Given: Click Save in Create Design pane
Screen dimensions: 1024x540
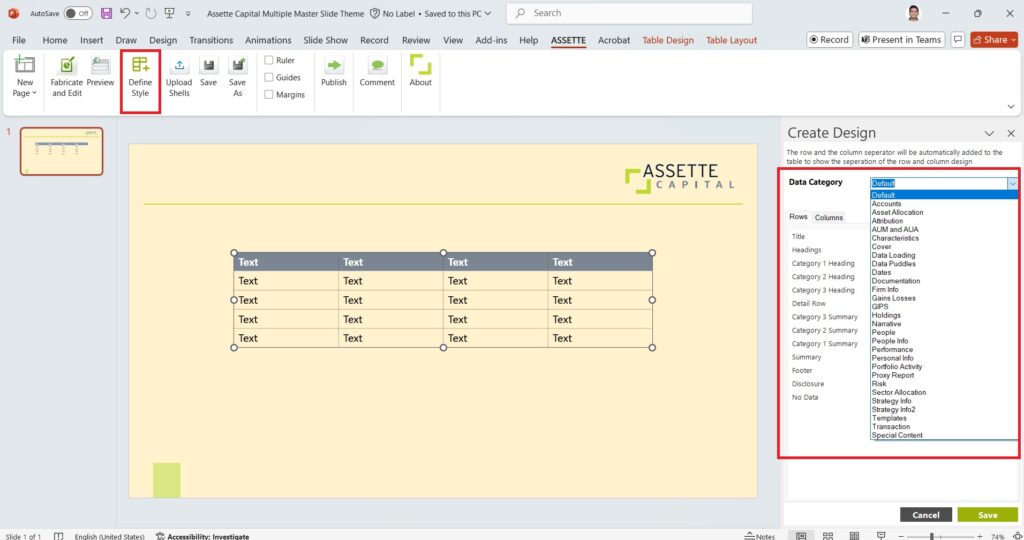Looking at the screenshot, I should (x=987, y=515).
